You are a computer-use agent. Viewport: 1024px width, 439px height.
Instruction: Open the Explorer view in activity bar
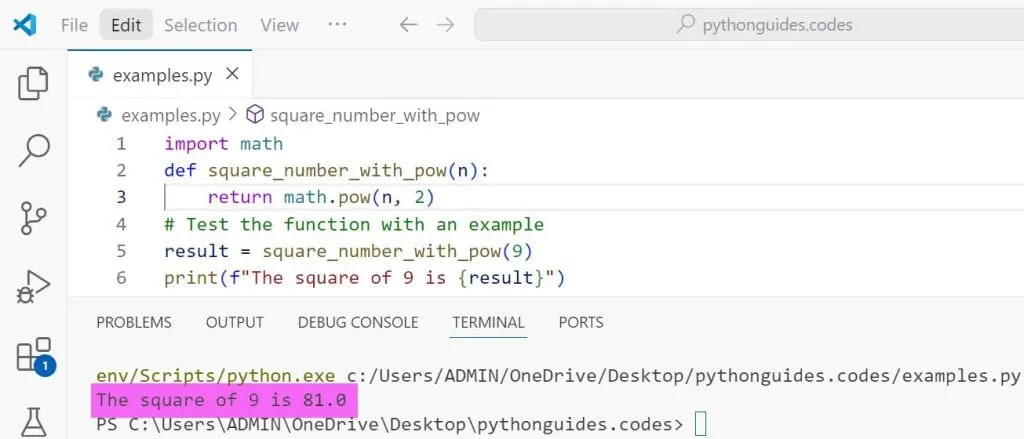click(x=34, y=83)
